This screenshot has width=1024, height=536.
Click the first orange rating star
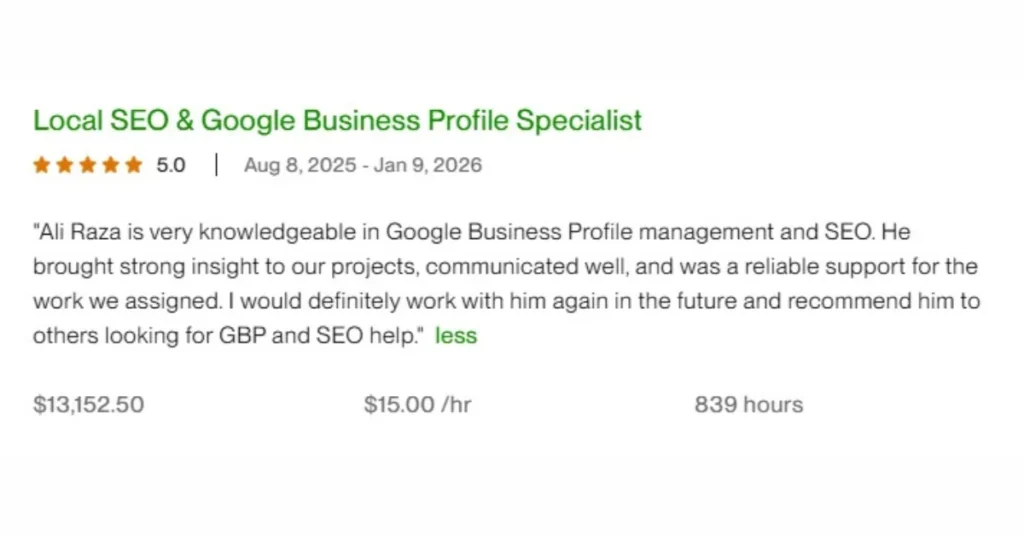point(41,165)
